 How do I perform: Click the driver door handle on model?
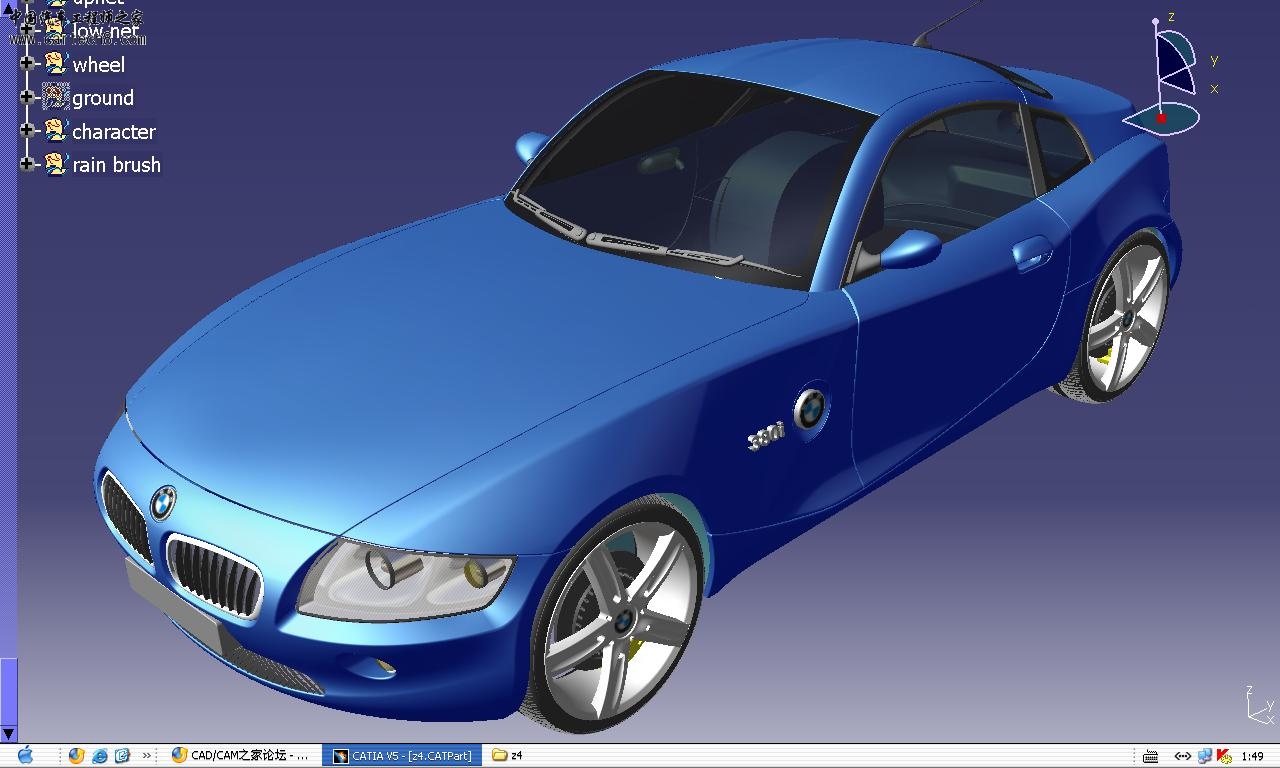pyautogui.click(x=1033, y=252)
